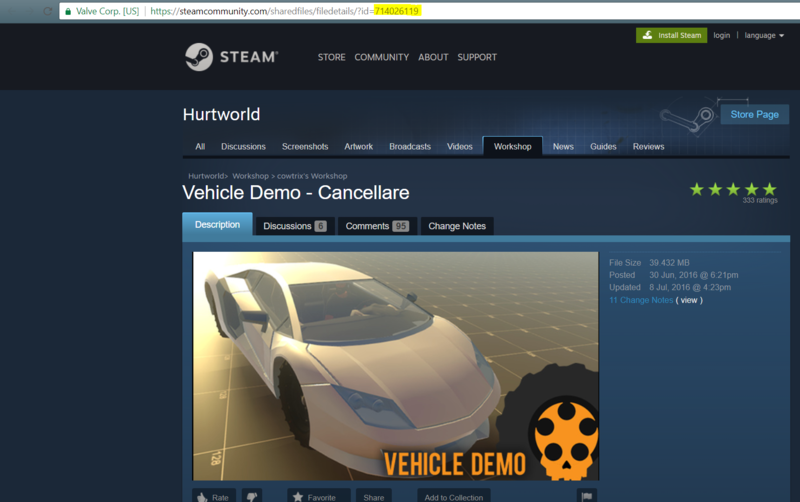Select the Videos tab
This screenshot has width=800, height=502.
[x=460, y=146]
